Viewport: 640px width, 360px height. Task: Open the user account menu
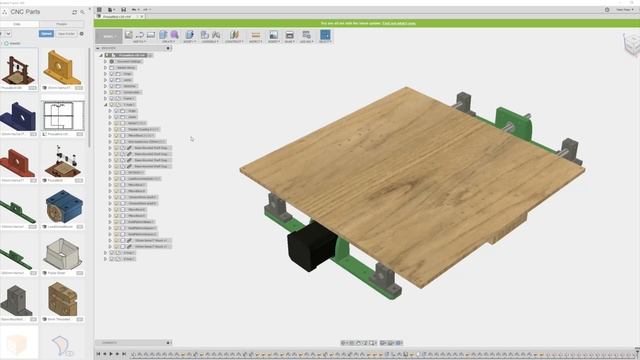point(624,10)
